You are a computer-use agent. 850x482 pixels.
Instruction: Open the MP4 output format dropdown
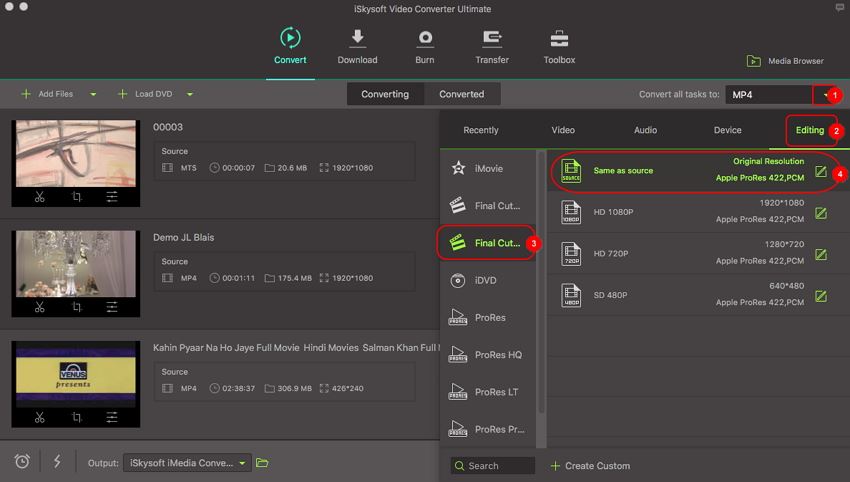[825, 94]
